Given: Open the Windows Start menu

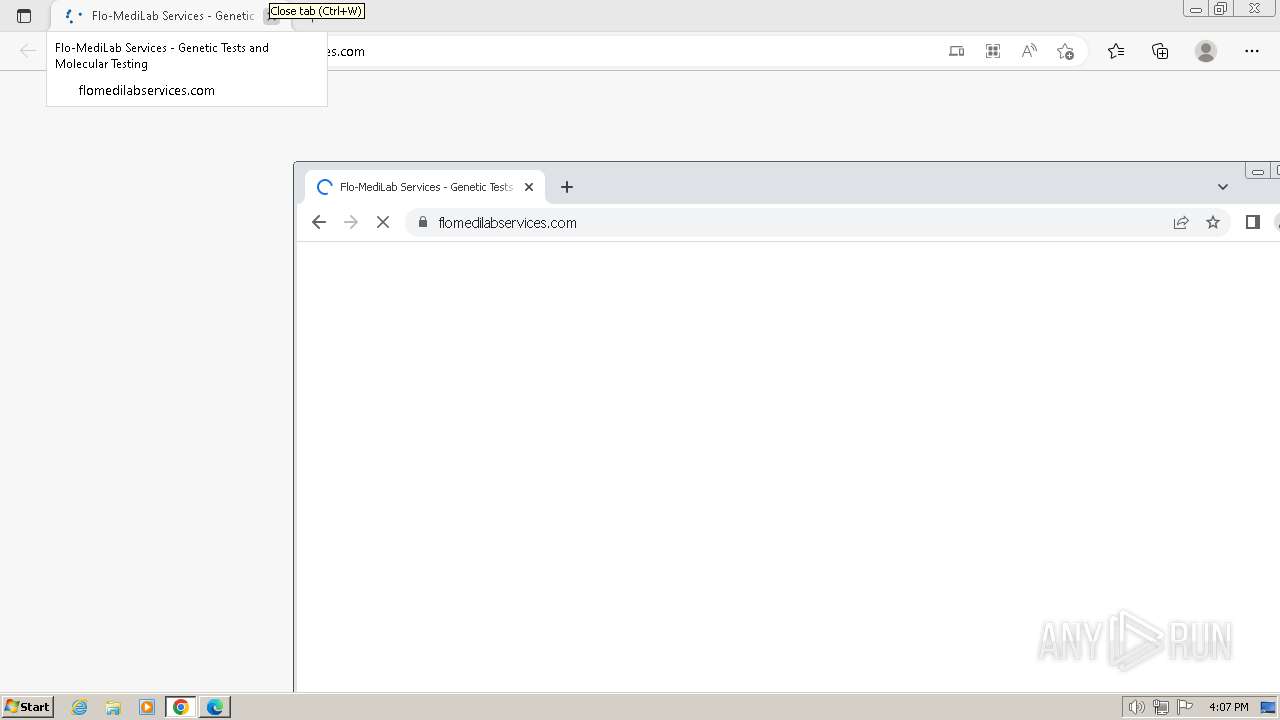Looking at the screenshot, I should point(27,706).
